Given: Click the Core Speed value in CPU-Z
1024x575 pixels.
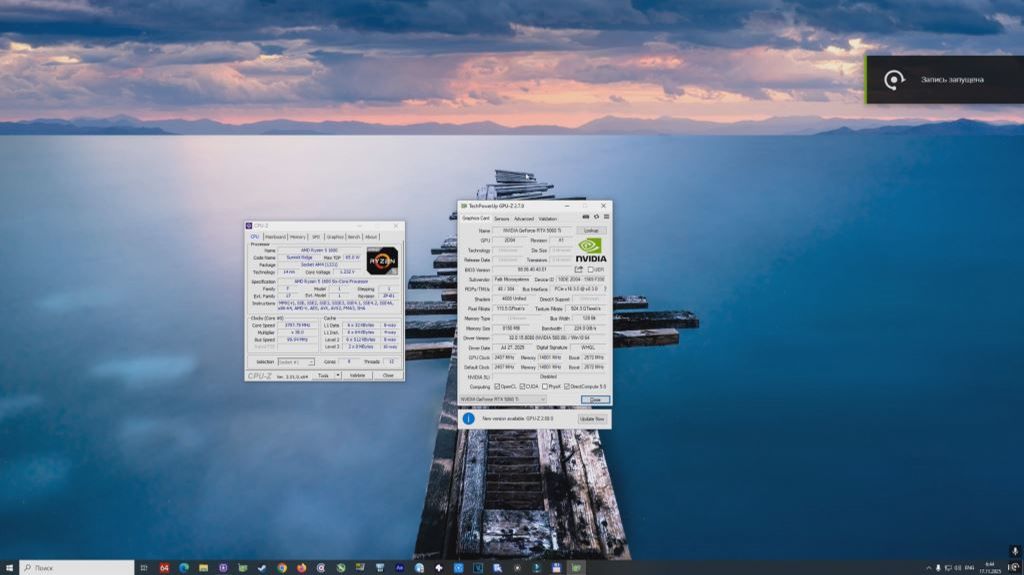Looking at the screenshot, I should click(298, 325).
